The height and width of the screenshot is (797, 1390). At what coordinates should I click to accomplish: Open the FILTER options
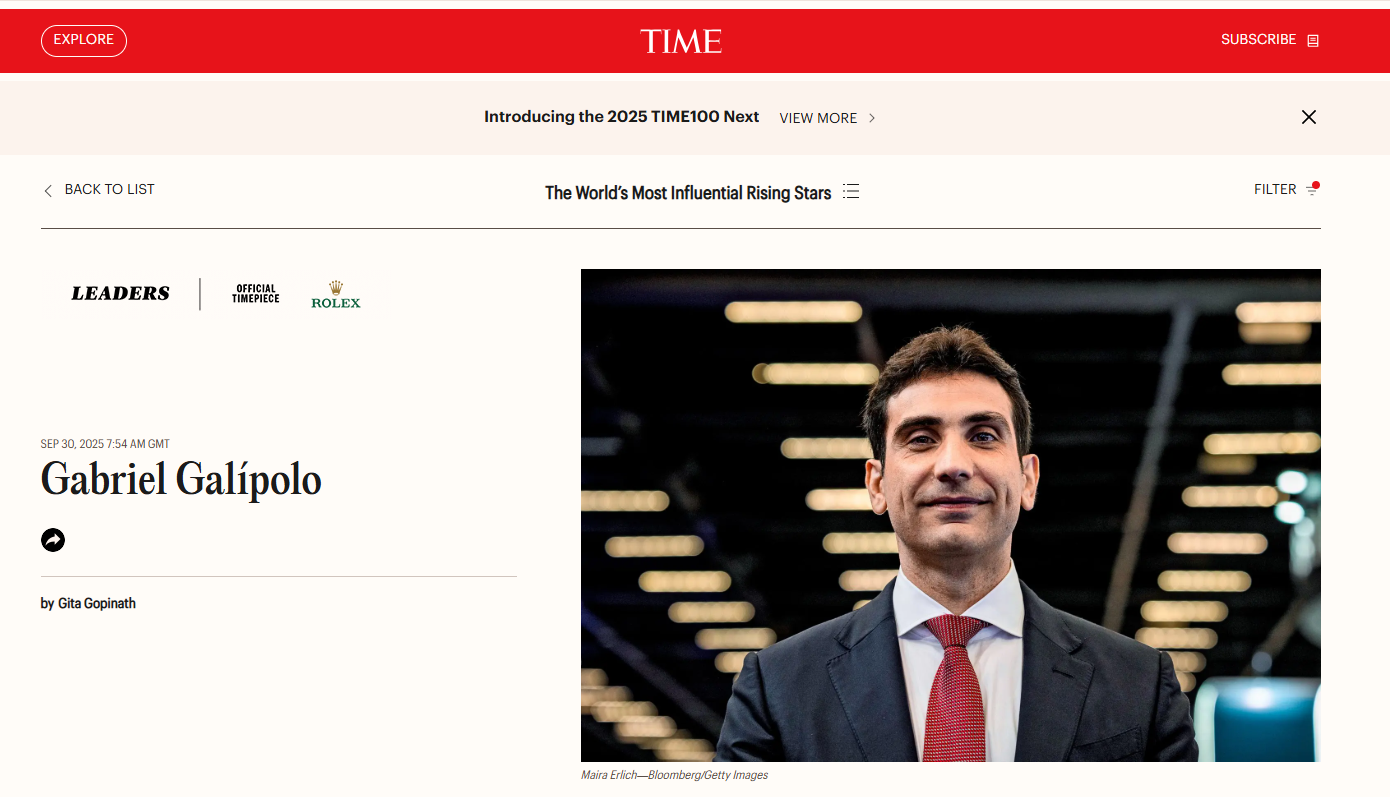coord(1275,189)
